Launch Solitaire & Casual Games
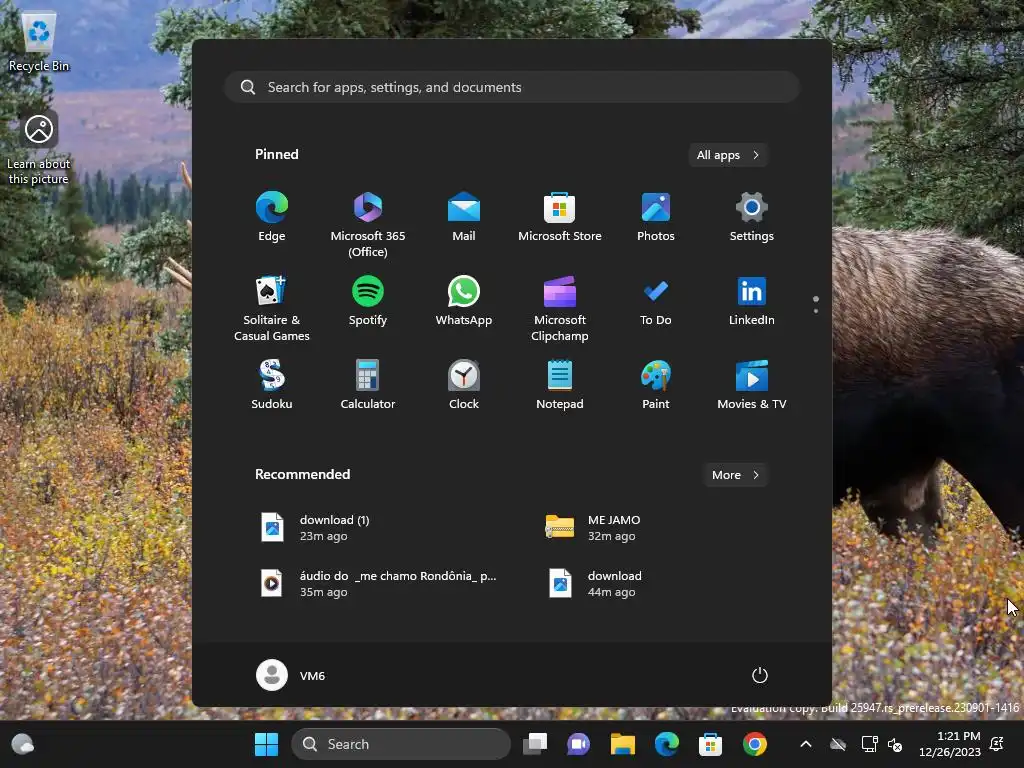Viewport: 1024px width, 768px height. (x=272, y=308)
